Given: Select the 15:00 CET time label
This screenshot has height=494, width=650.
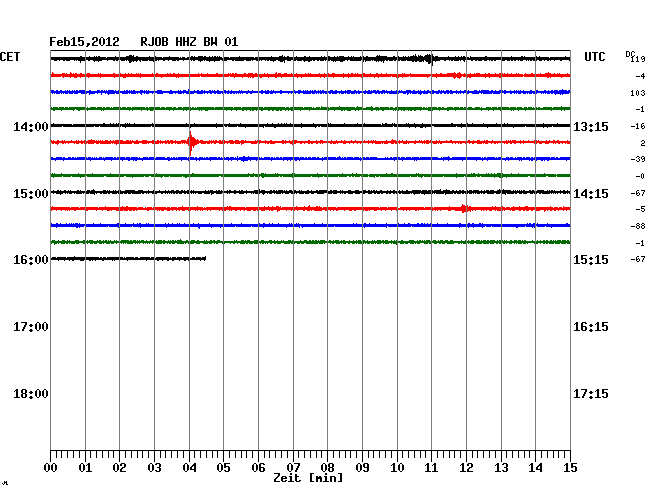Looking at the screenshot, I should coord(31,194).
